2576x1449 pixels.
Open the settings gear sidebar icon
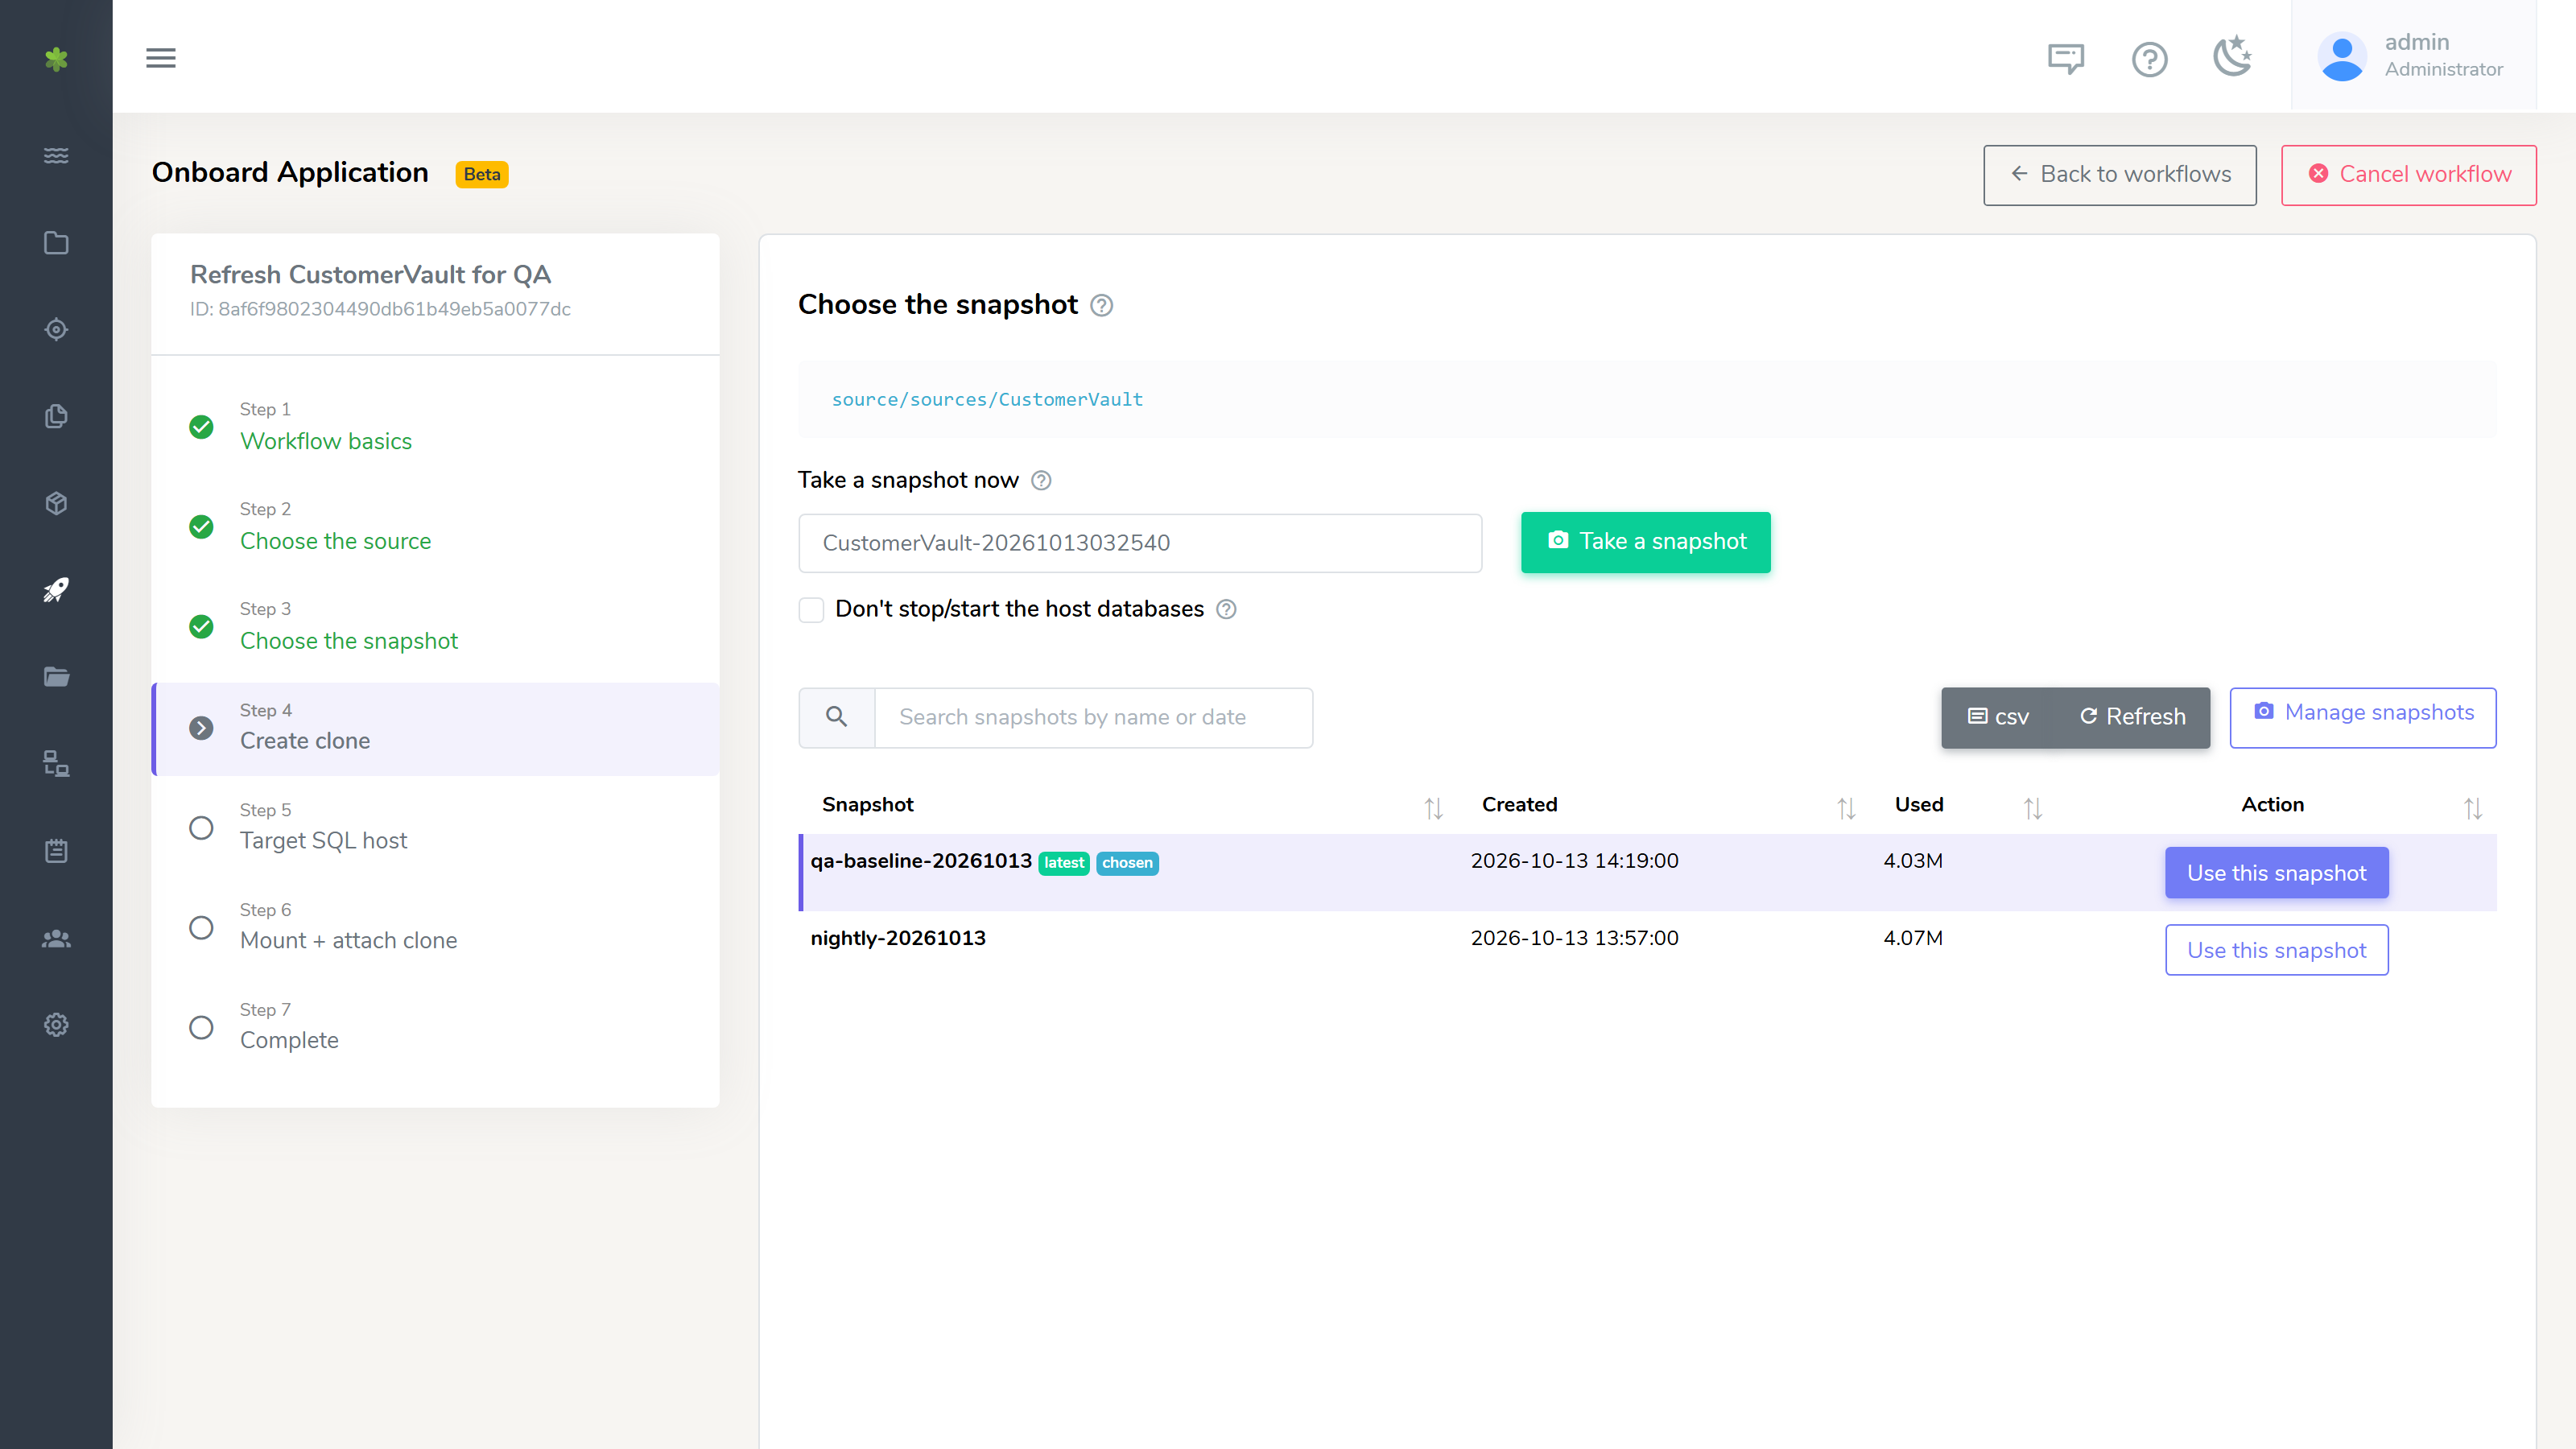click(56, 1025)
